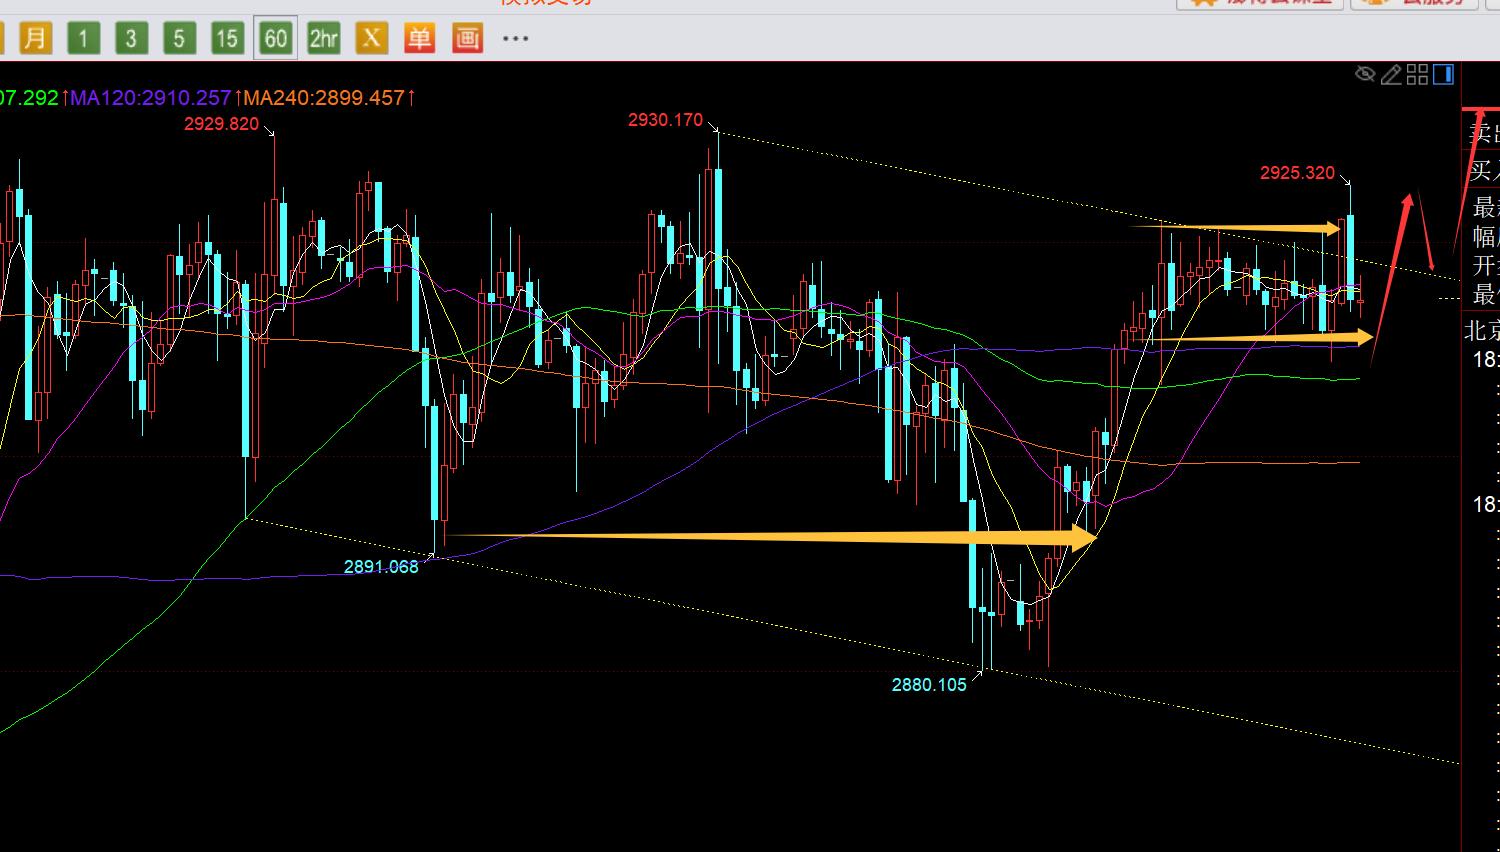Select the 2hr chart period

click(323, 39)
